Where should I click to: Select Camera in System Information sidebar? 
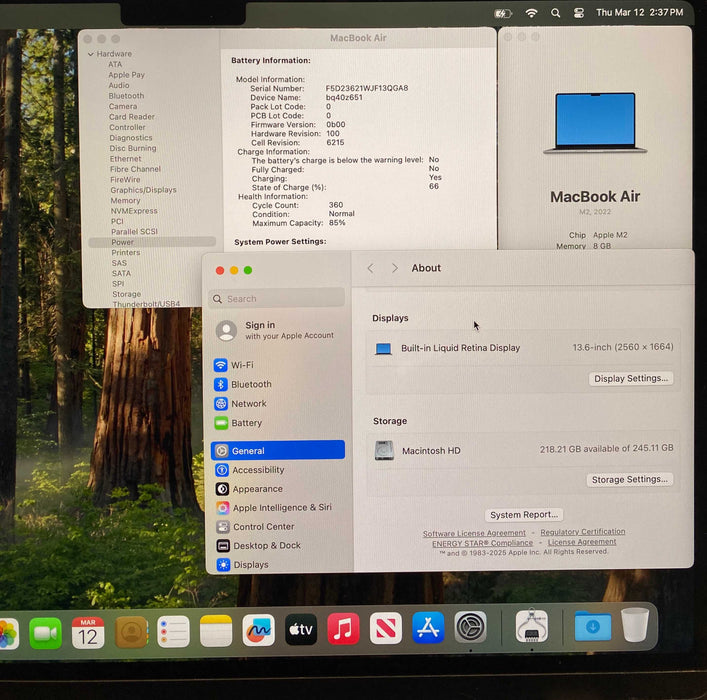(123, 106)
